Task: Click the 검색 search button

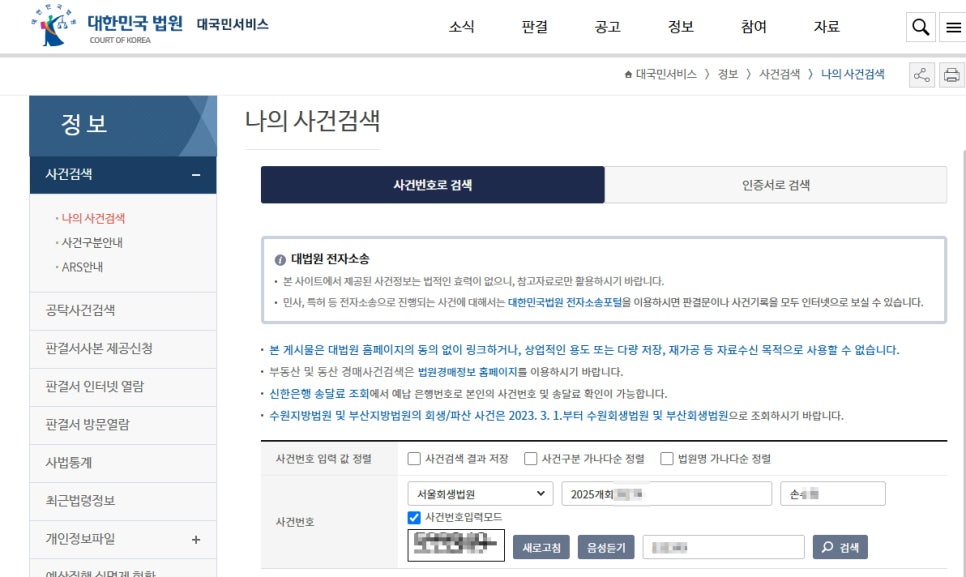Action: (x=839, y=547)
